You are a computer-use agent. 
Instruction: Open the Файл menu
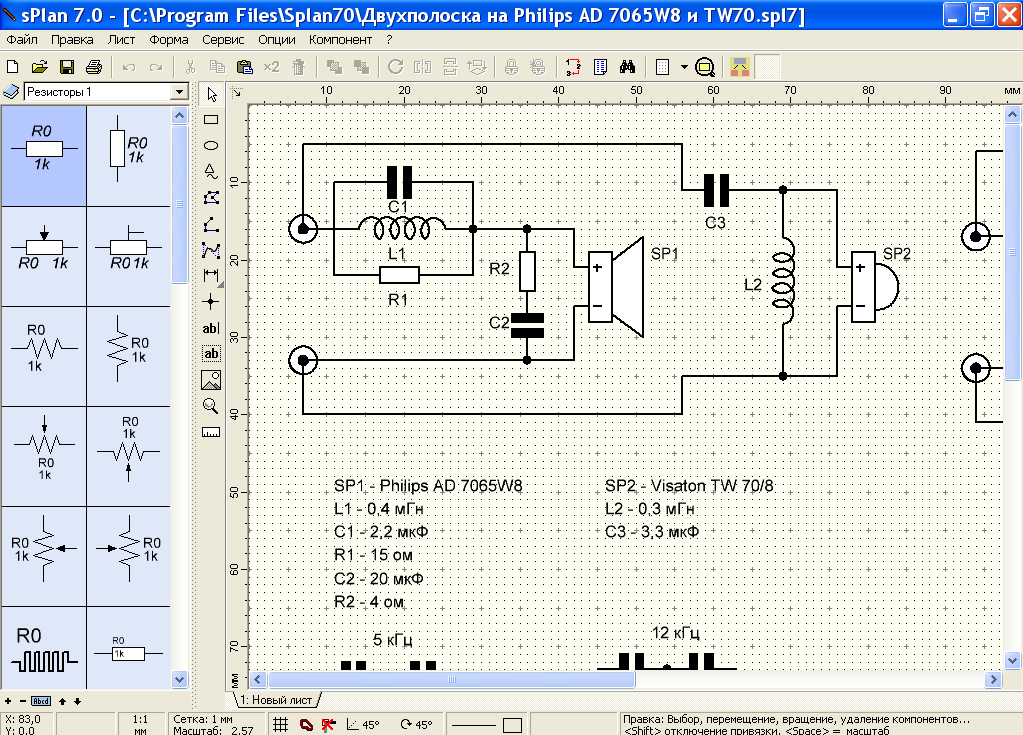(x=22, y=39)
